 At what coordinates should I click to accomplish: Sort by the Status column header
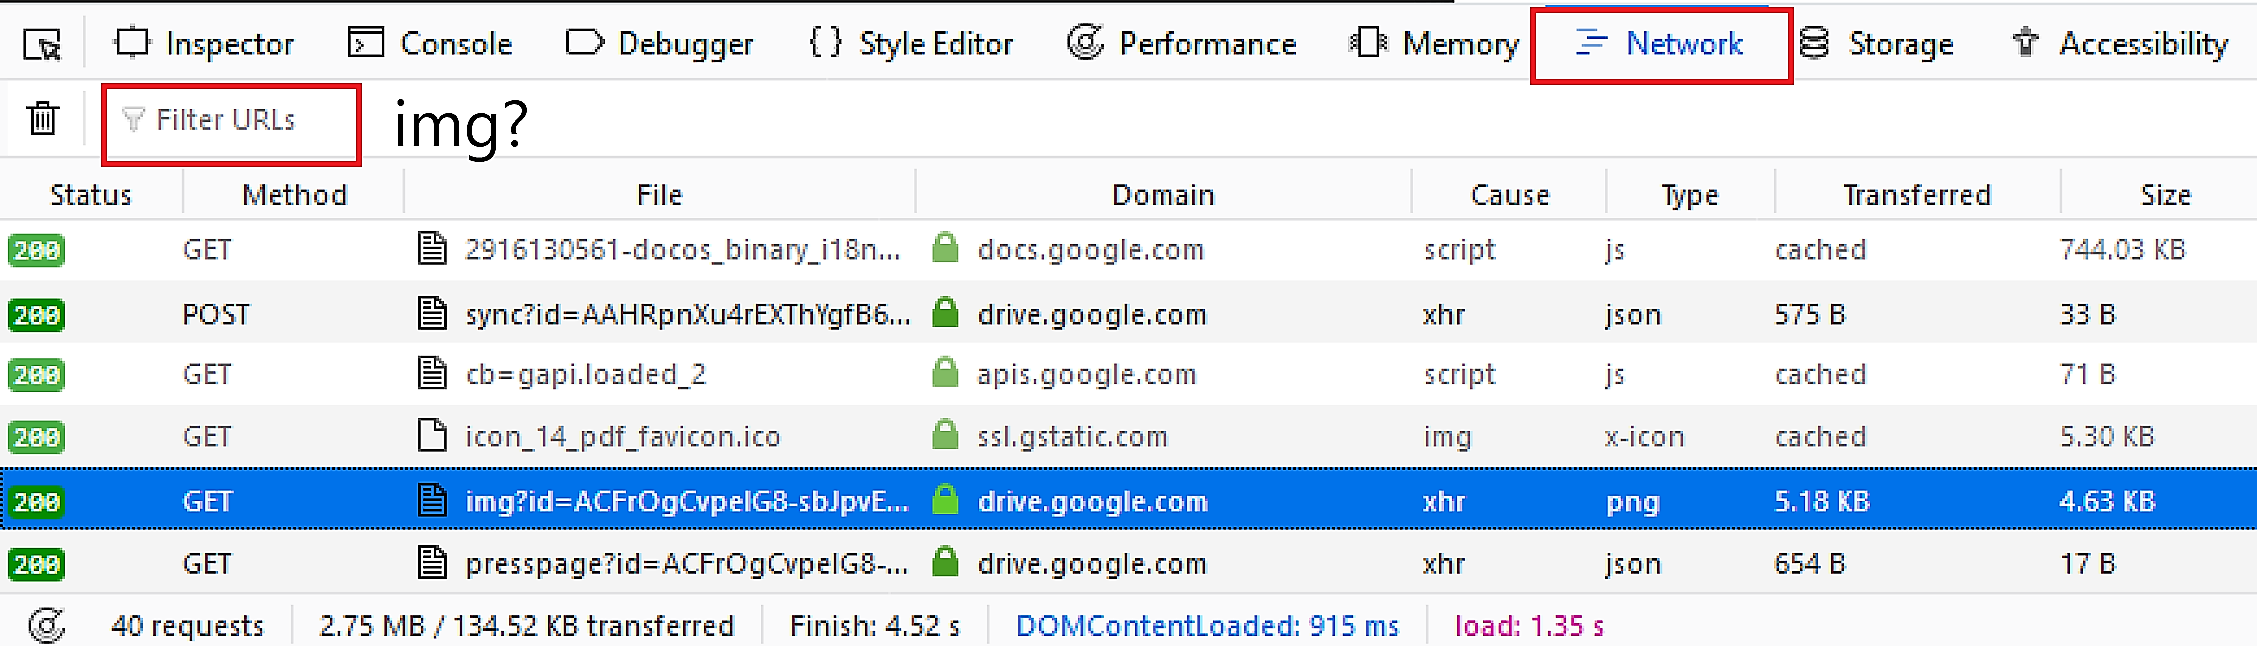(x=91, y=194)
